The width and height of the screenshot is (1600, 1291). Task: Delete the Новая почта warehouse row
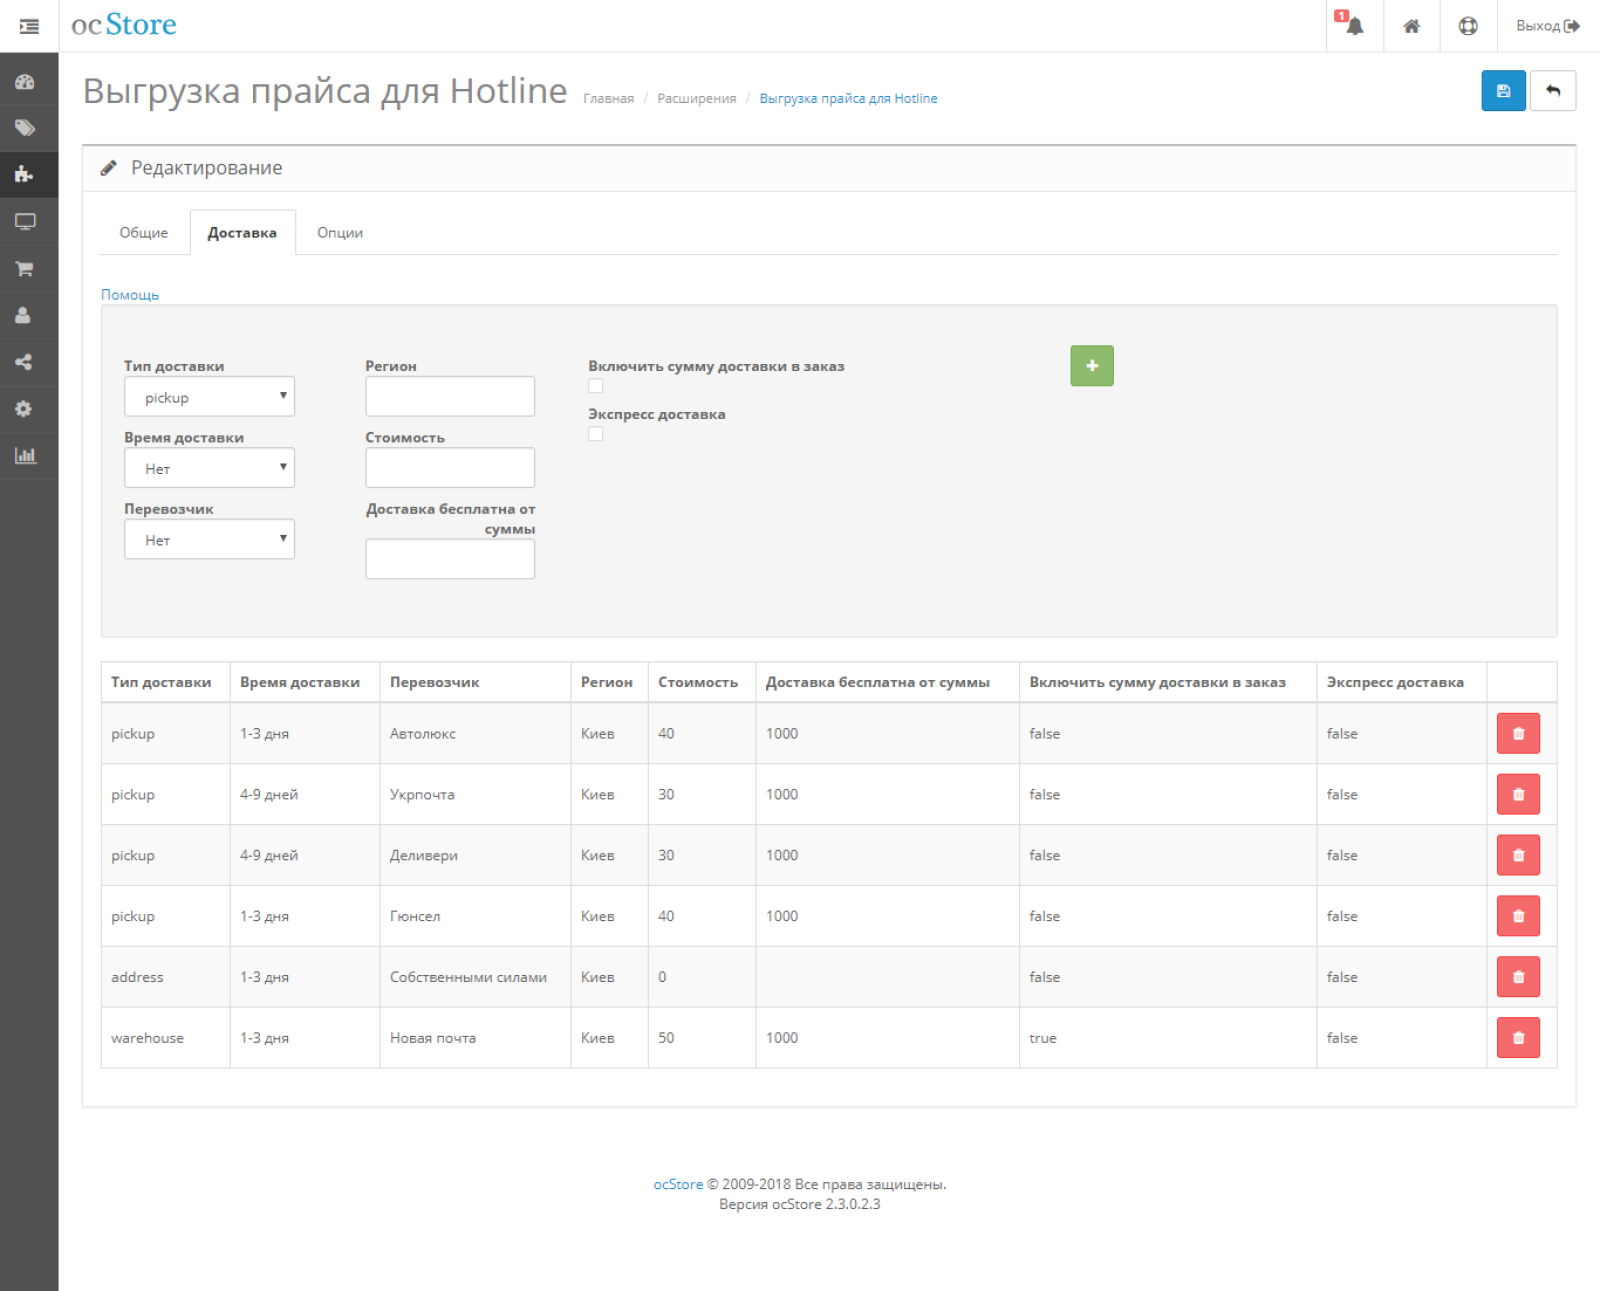click(1518, 1038)
